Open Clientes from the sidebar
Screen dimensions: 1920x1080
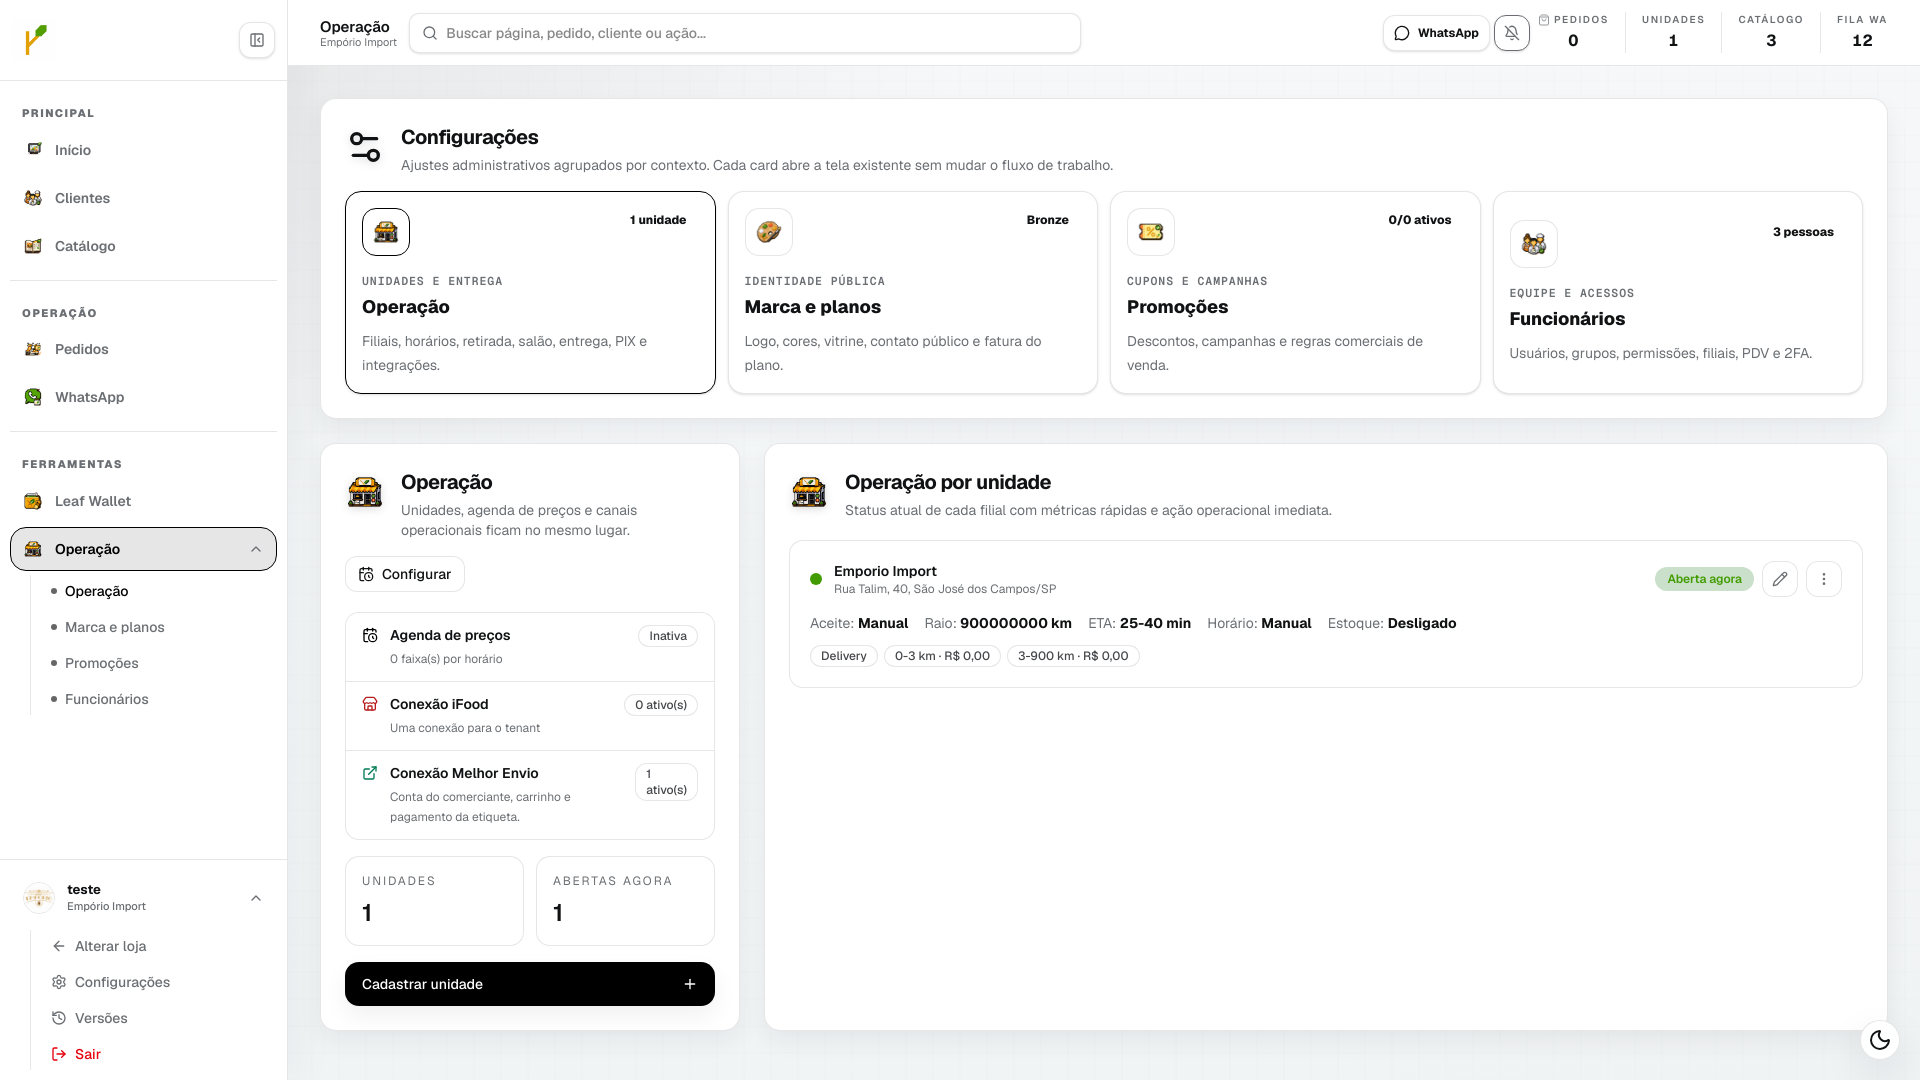tap(143, 198)
